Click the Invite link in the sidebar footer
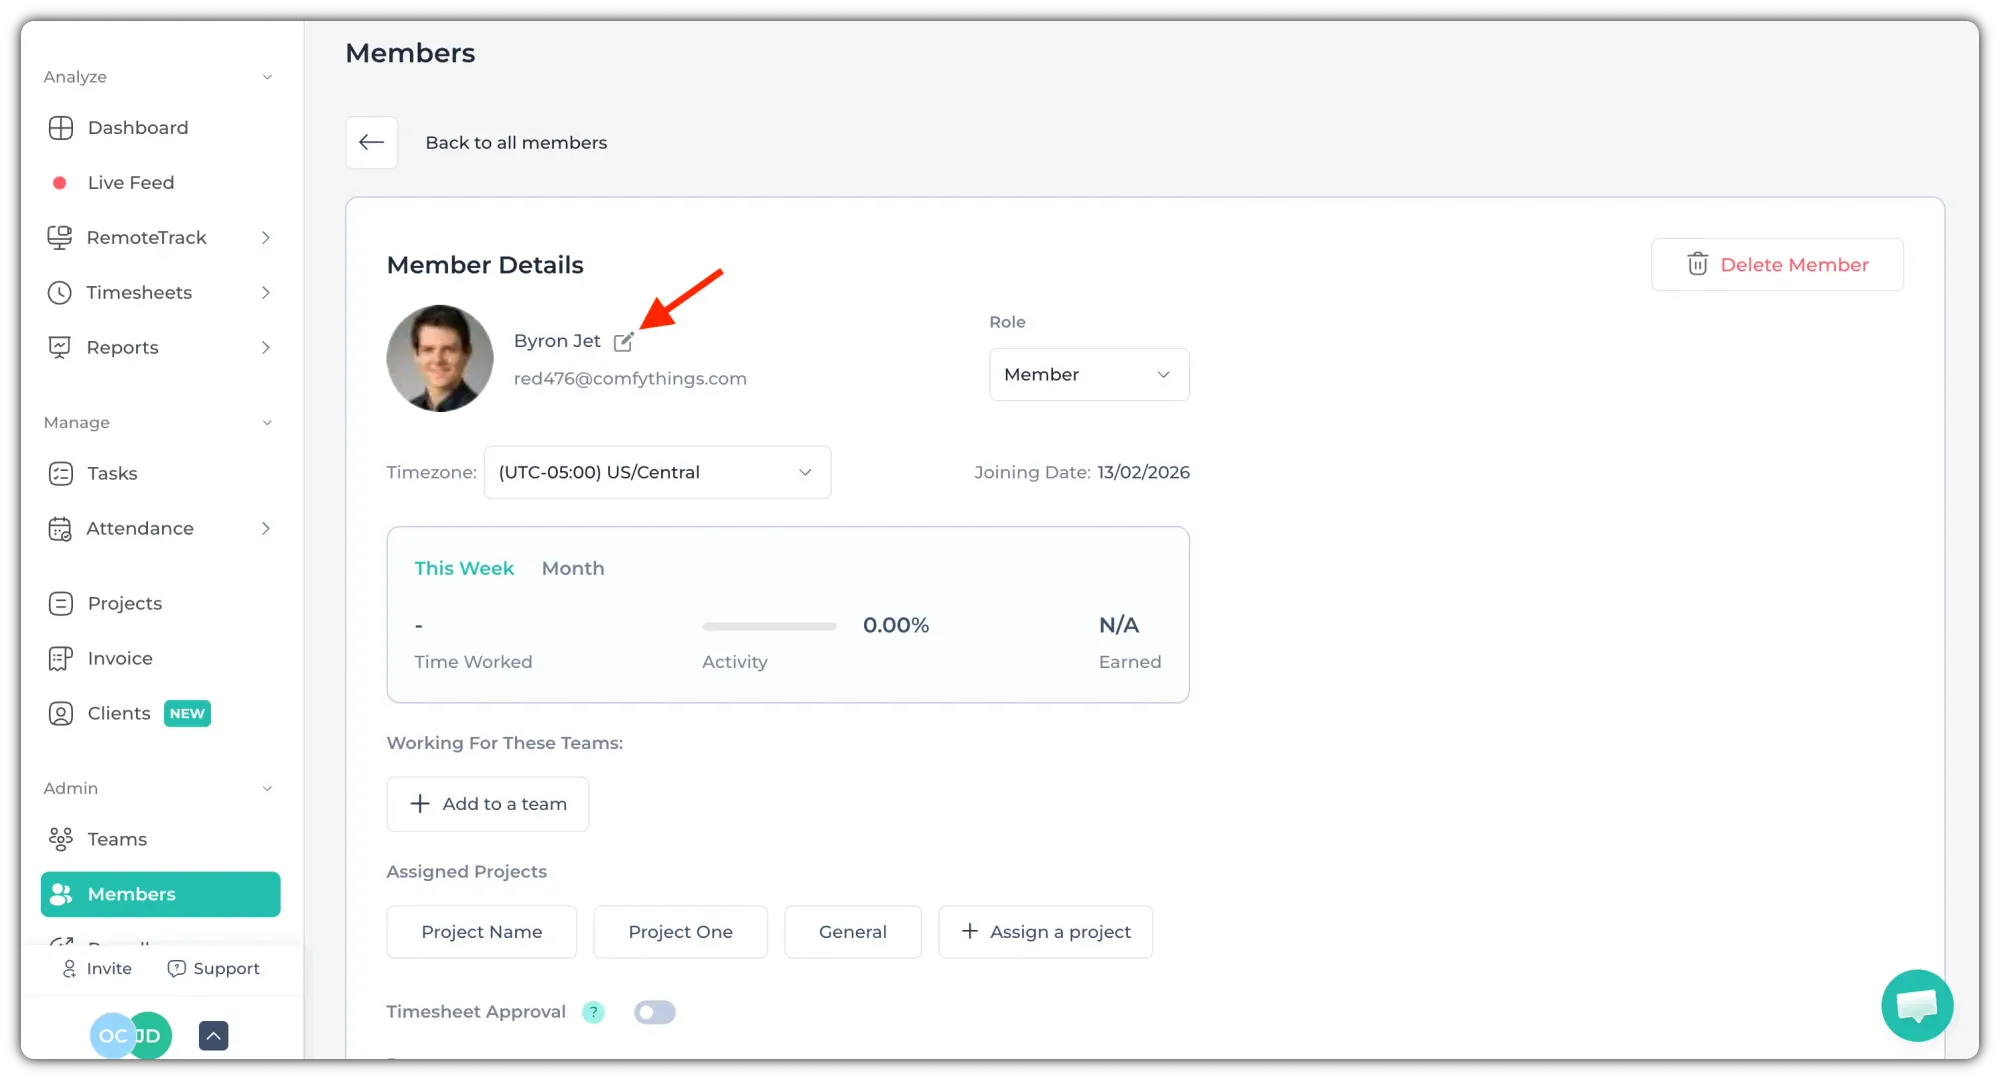Viewport: 2000px width, 1080px height. point(97,968)
